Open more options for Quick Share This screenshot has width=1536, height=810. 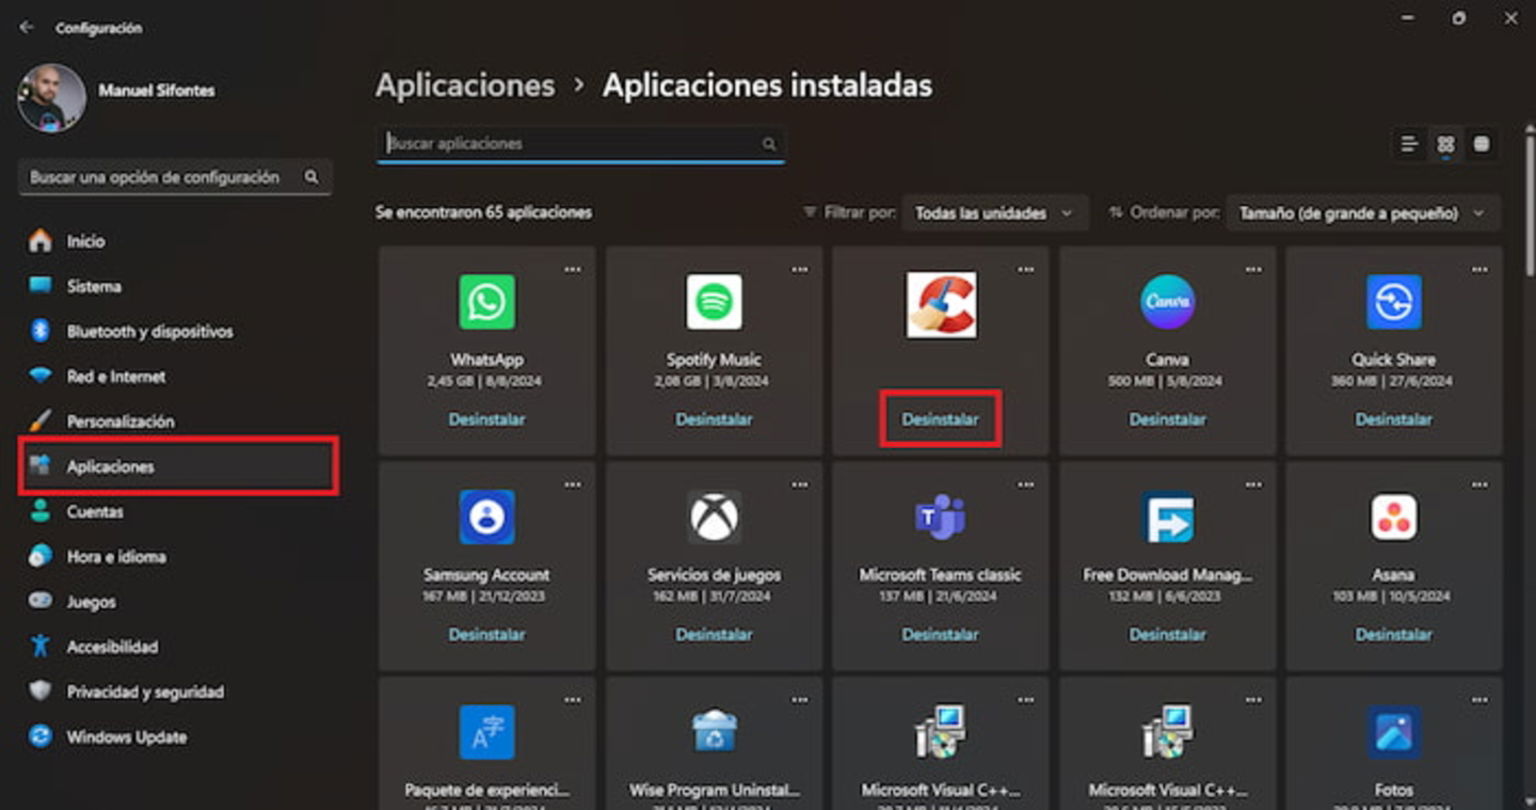tap(1480, 270)
